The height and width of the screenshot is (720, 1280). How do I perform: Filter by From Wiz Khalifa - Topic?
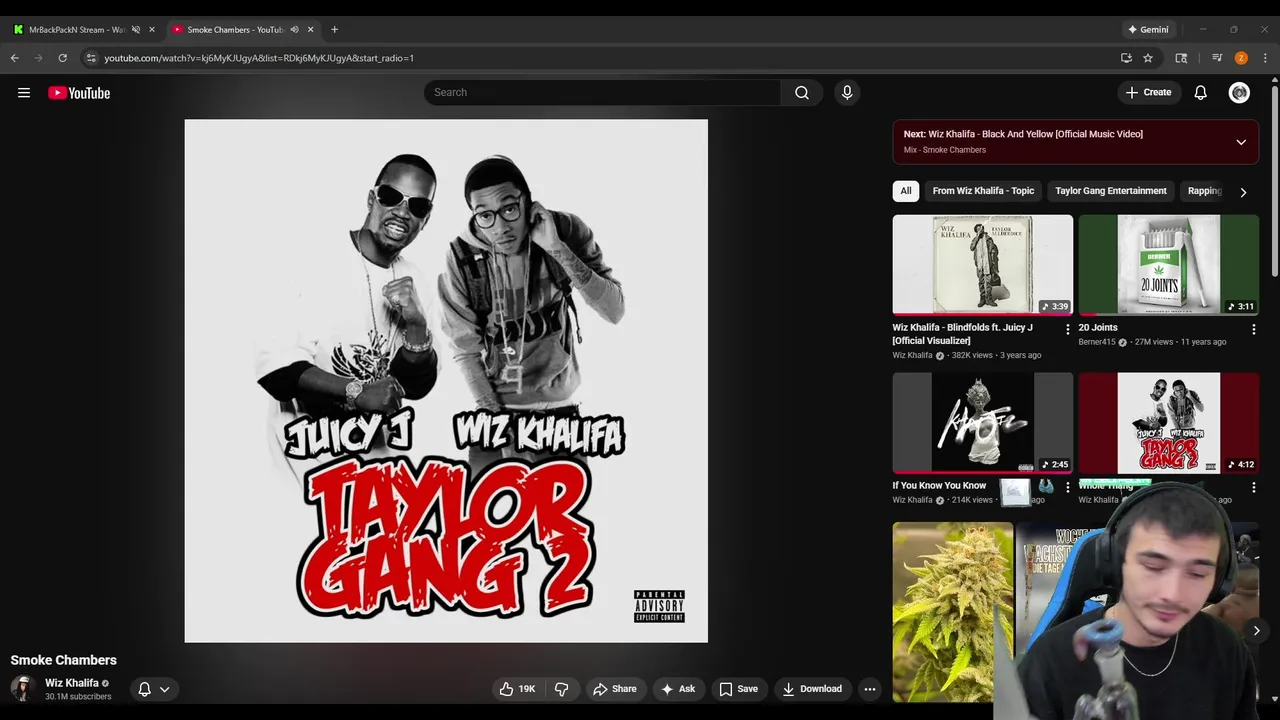pos(983,191)
